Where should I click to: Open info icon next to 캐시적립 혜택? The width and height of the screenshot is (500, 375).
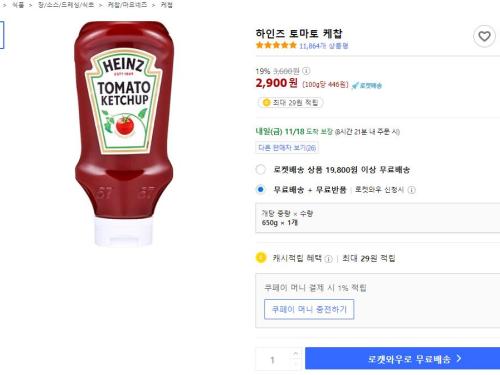328,259
